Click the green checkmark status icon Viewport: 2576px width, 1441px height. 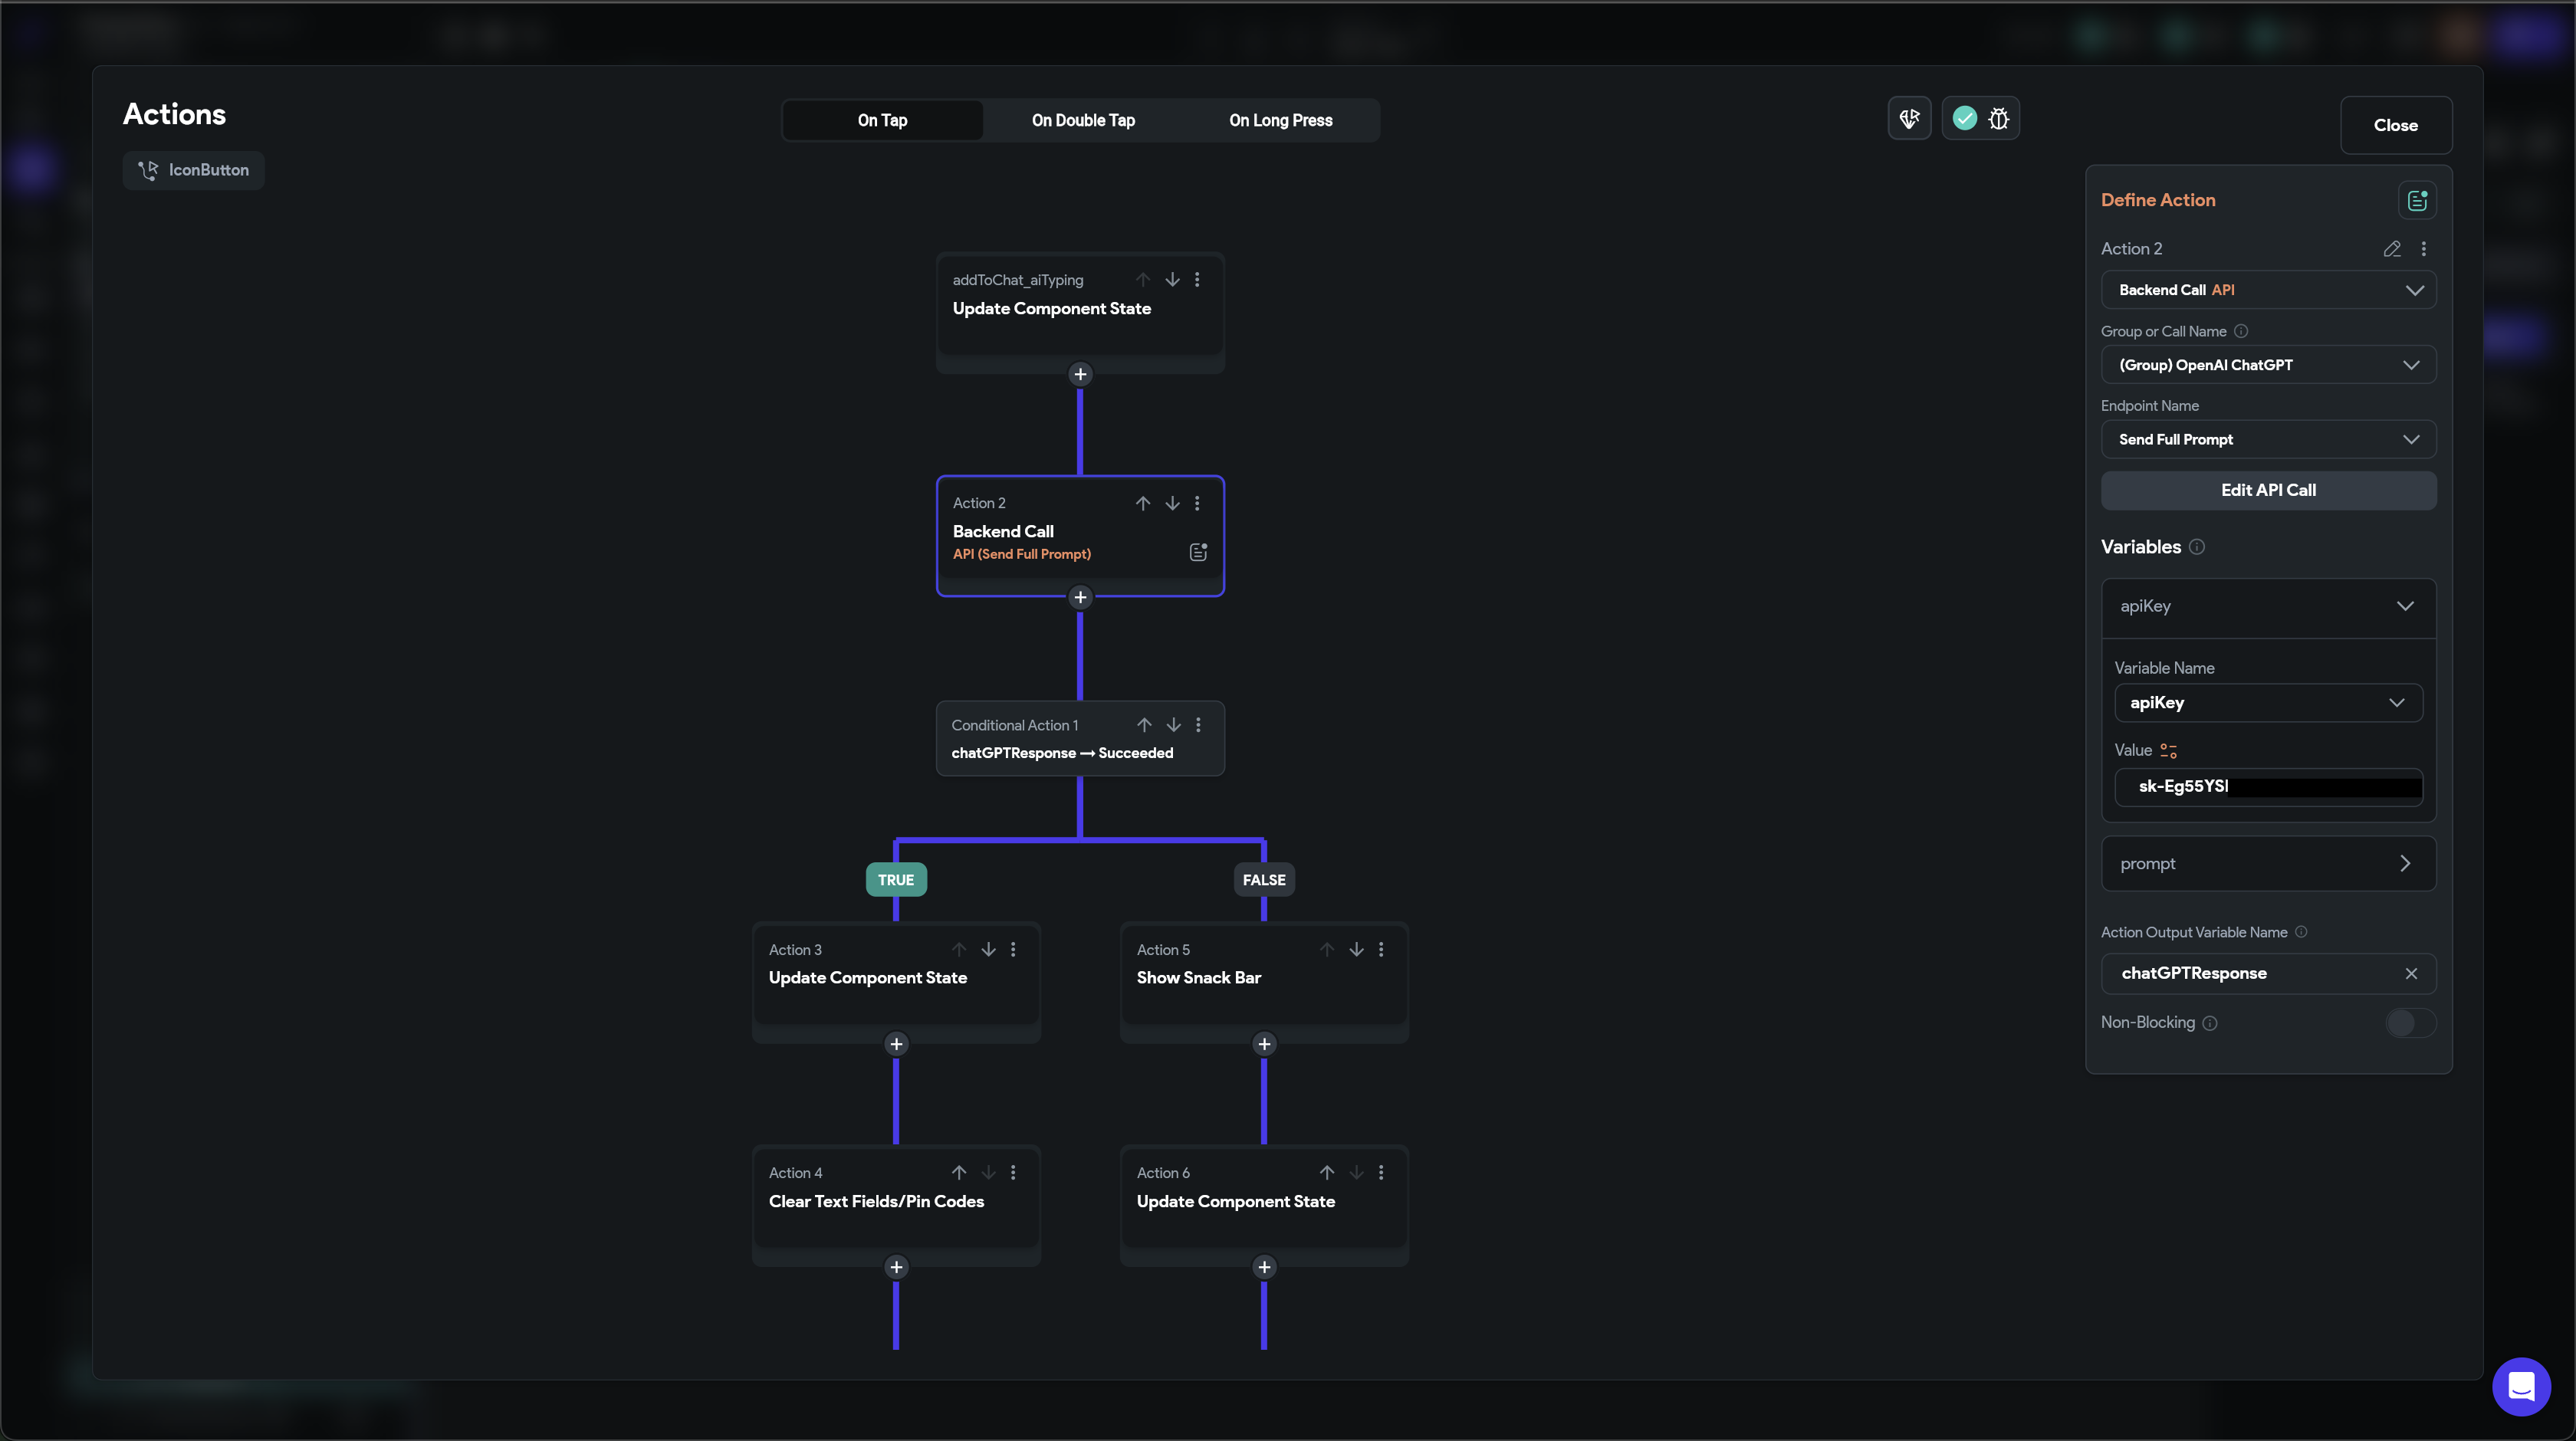(x=1964, y=119)
